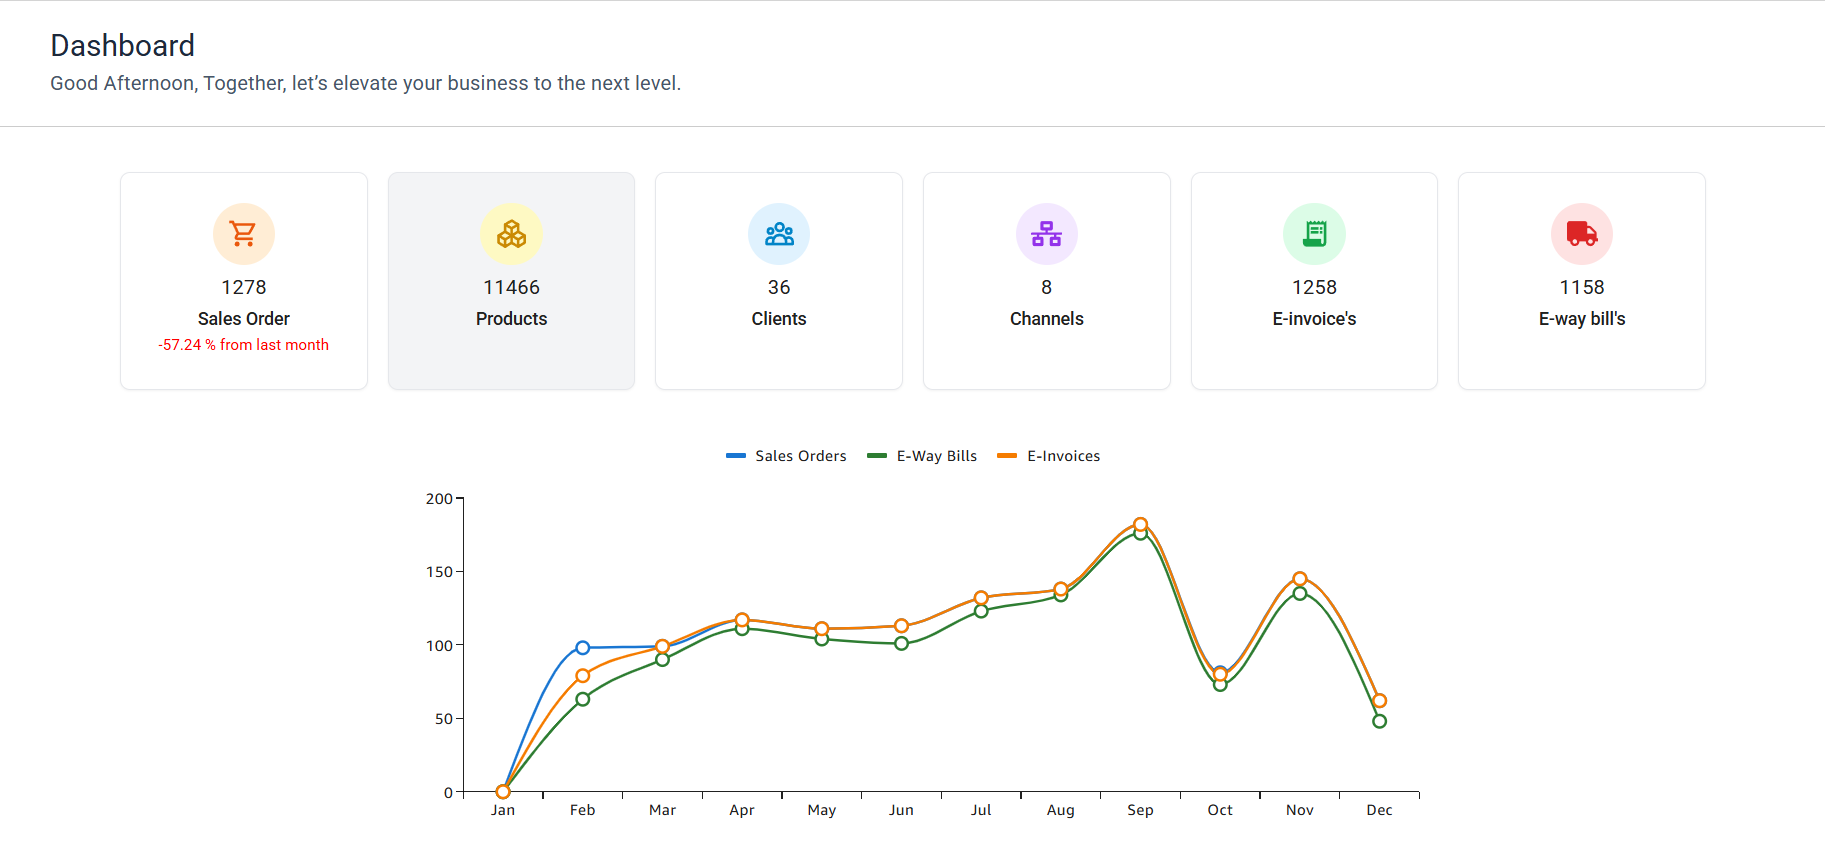The image size is (1825, 844).
Task: Select the 8 Channels count
Action: tap(1046, 288)
